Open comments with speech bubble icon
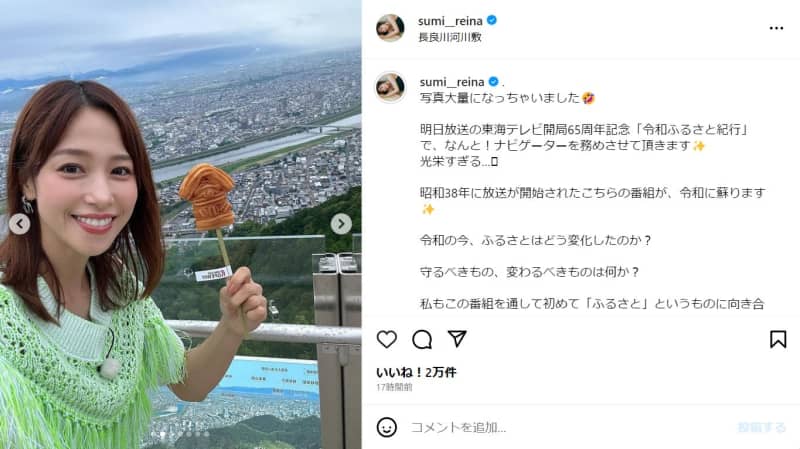800x449 pixels. click(x=422, y=339)
